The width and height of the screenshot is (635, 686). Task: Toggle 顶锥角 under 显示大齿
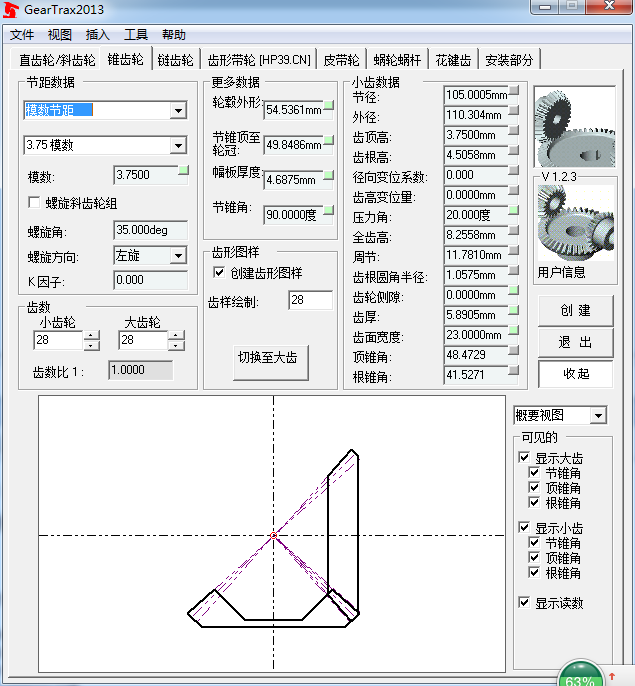click(534, 487)
